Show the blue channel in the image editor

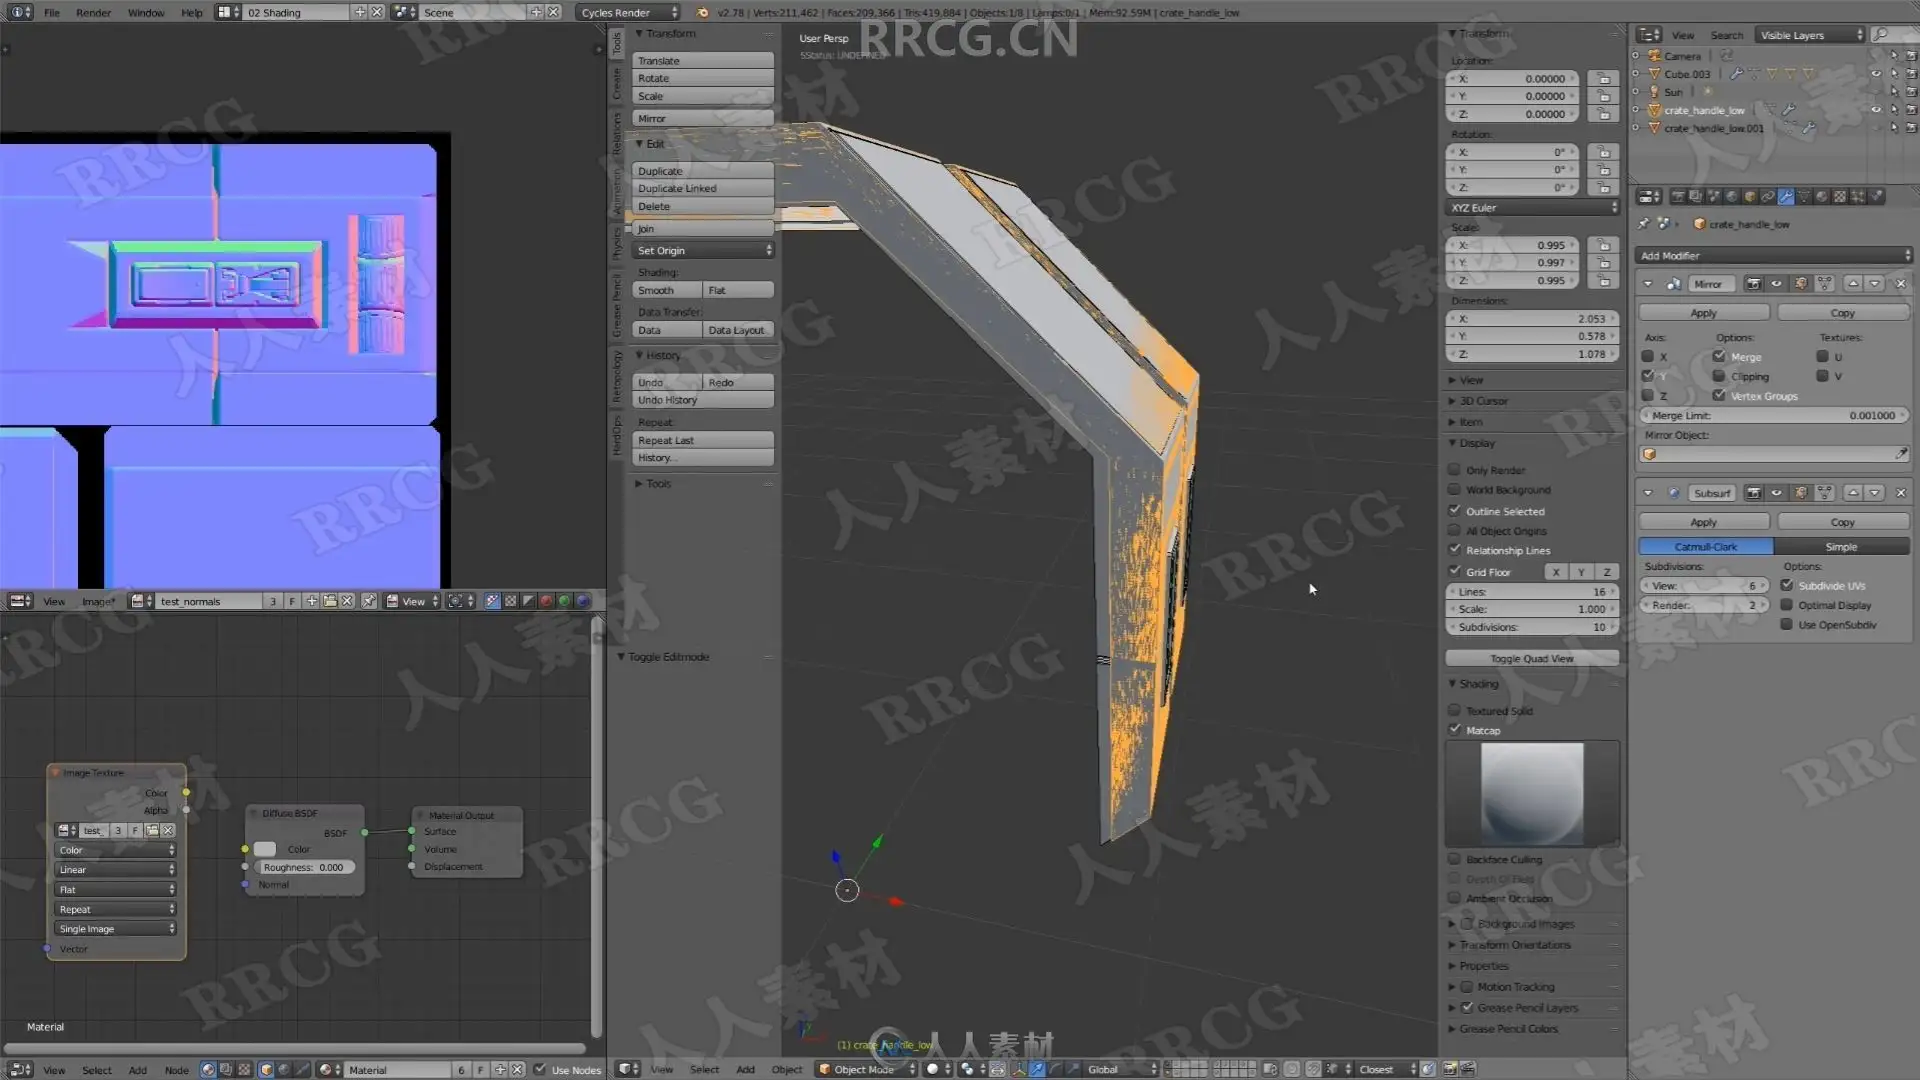point(583,601)
